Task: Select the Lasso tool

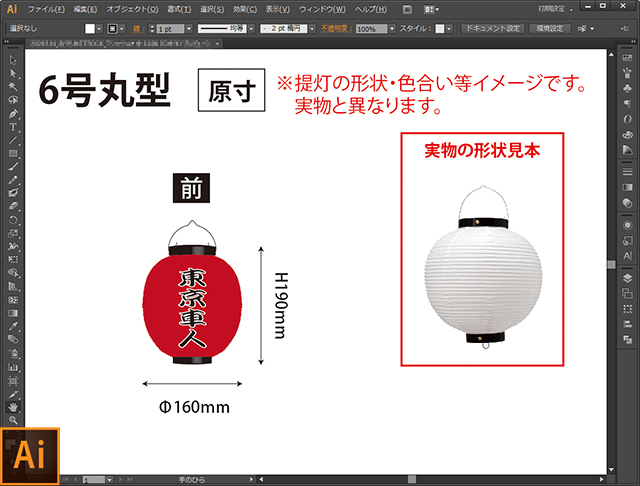Action: [x=13, y=100]
